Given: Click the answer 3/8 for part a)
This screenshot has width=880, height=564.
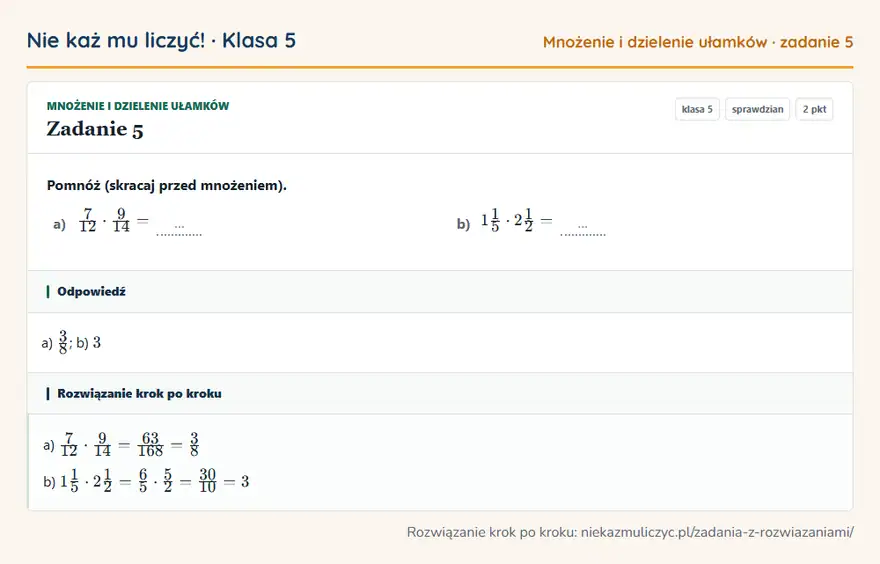Looking at the screenshot, I should tap(63, 342).
